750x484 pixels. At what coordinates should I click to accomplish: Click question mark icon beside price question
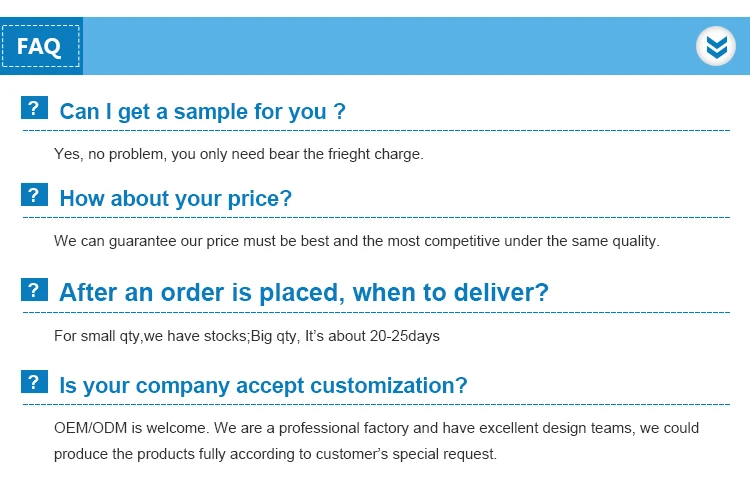pos(34,195)
